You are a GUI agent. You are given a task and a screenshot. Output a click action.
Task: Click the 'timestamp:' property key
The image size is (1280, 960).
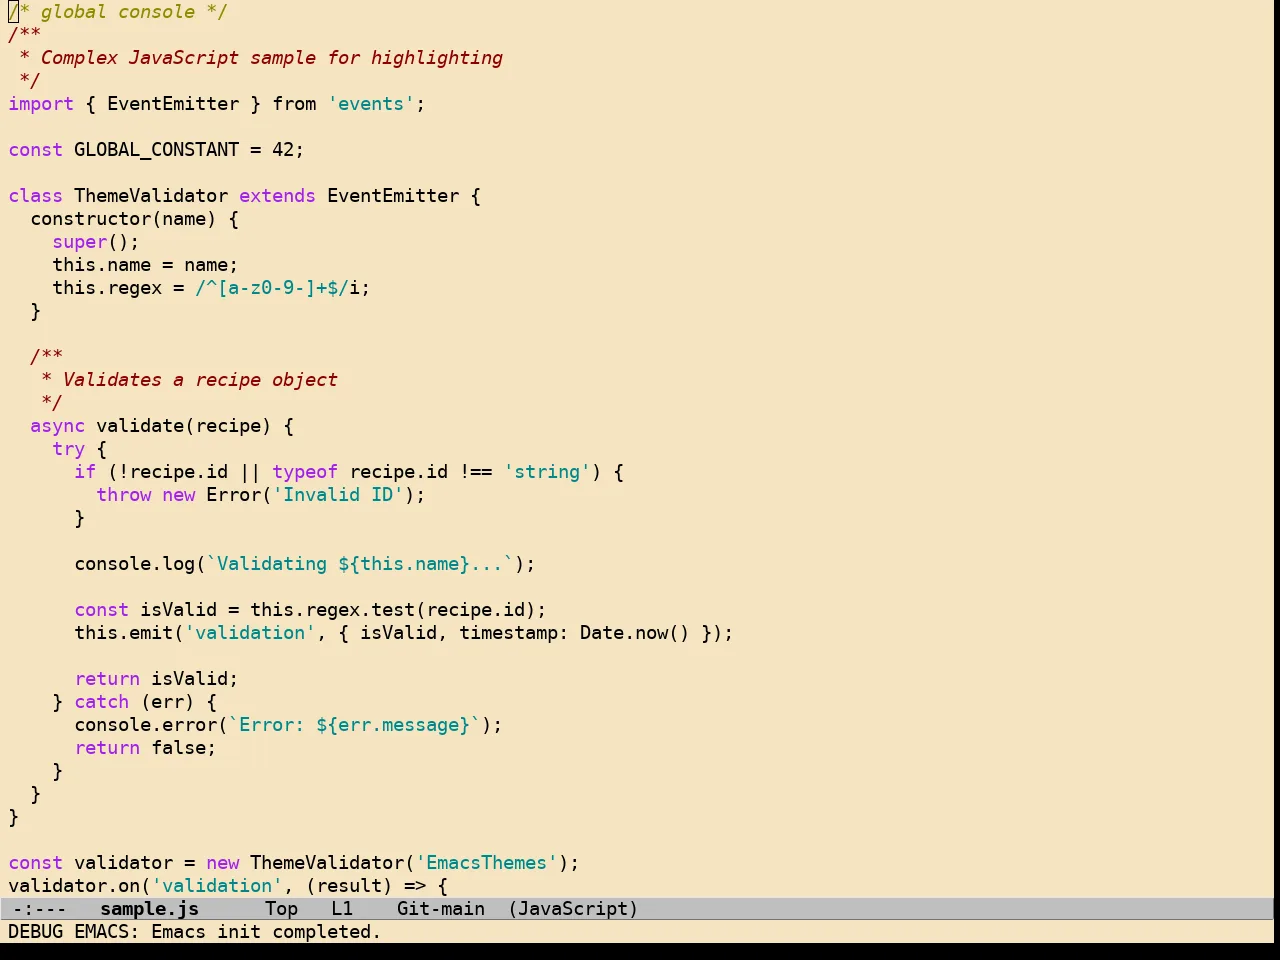[514, 633]
